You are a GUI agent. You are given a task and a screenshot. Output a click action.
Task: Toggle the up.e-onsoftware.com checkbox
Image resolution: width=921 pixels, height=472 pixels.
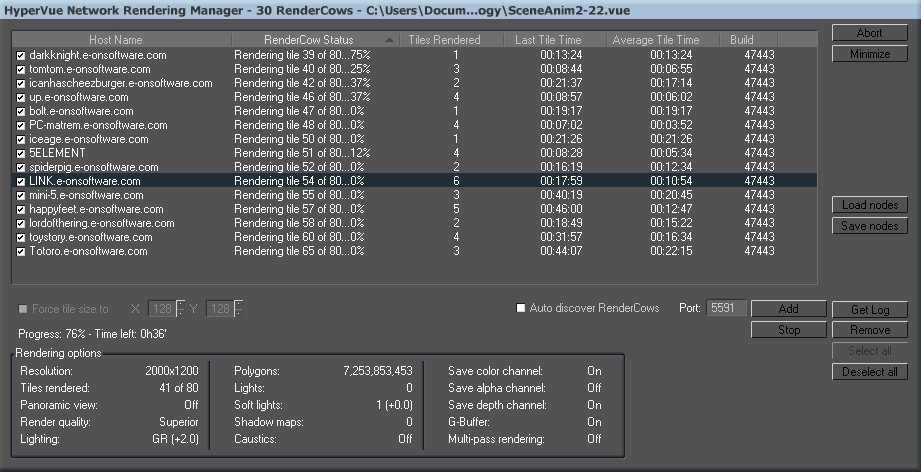coord(21,98)
